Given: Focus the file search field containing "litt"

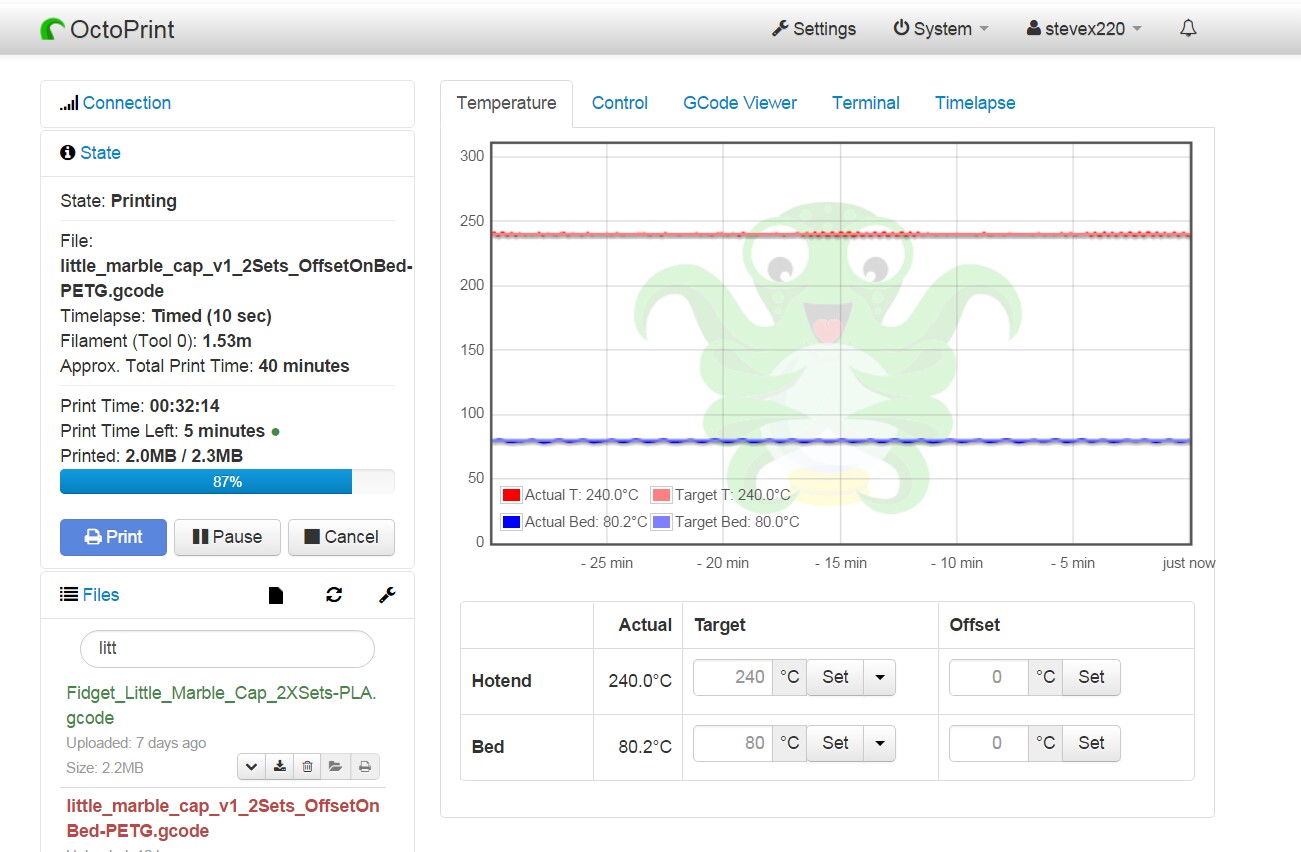Looking at the screenshot, I should point(227,648).
